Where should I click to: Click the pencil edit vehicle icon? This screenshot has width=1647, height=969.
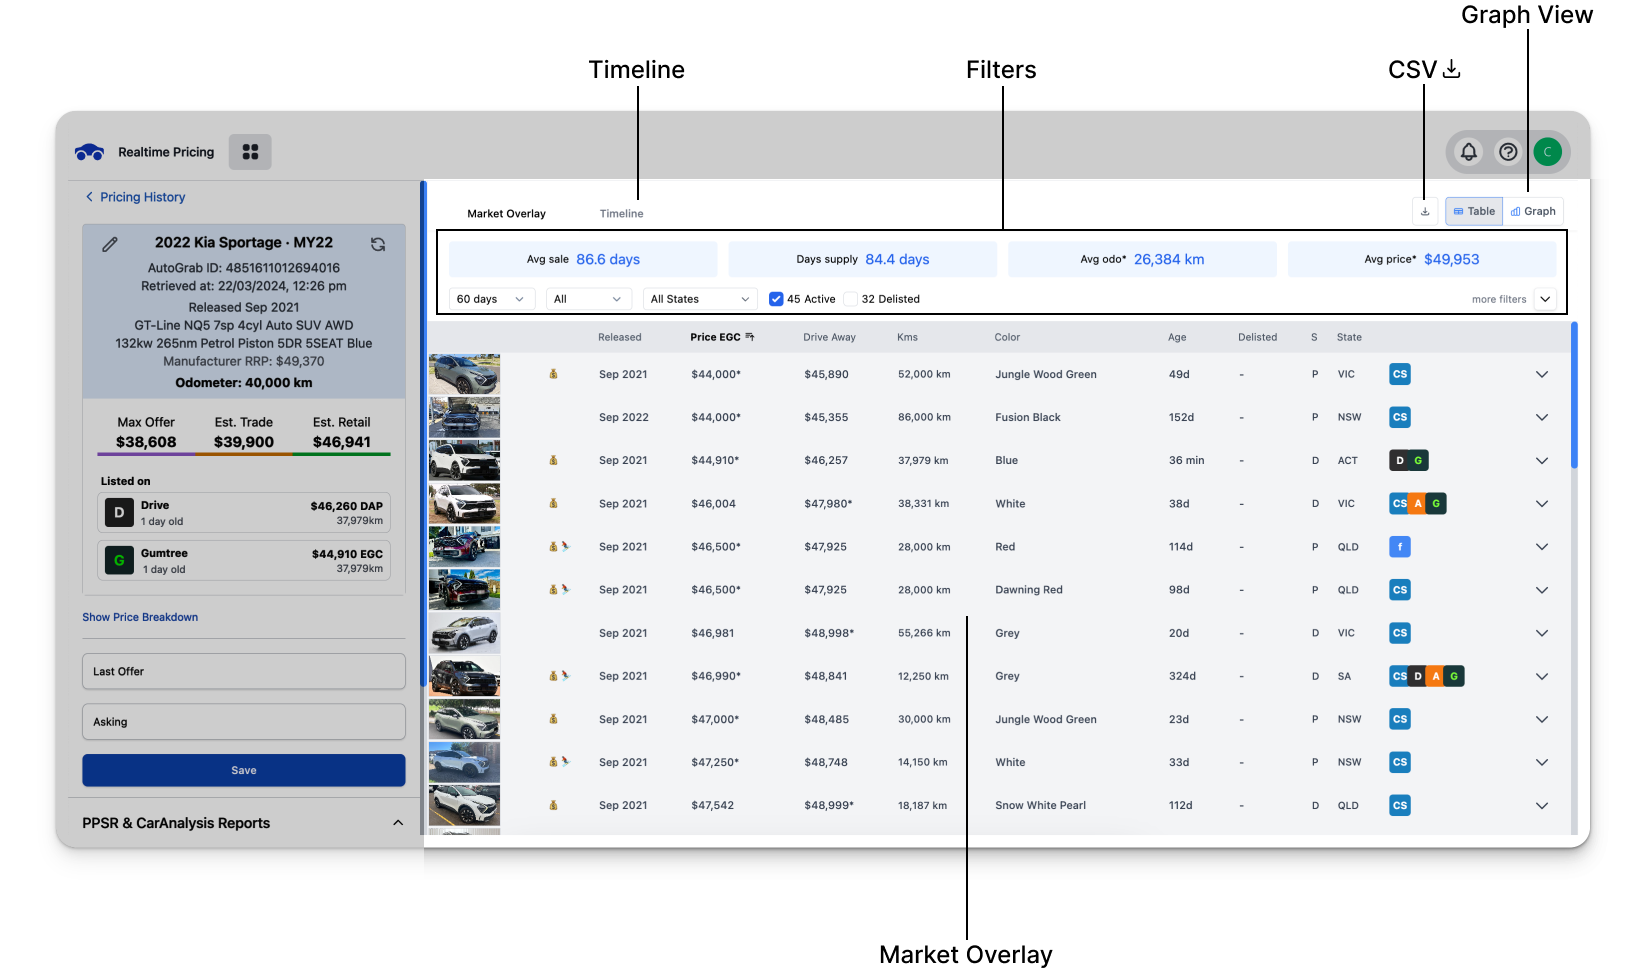tap(110, 244)
